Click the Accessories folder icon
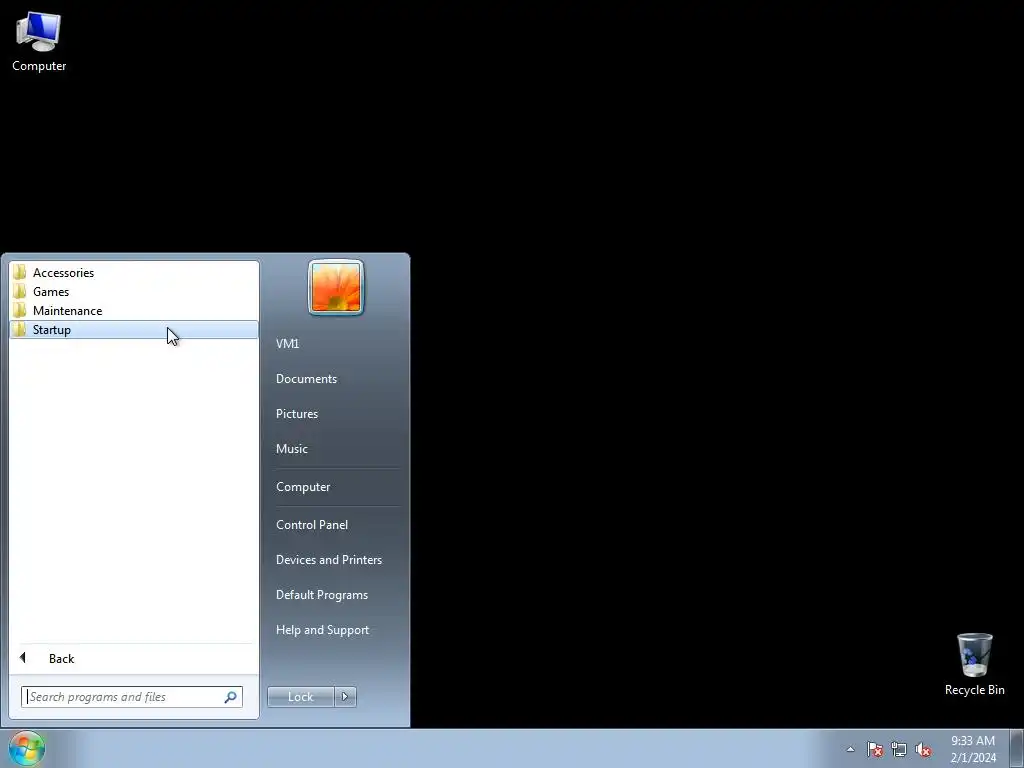 [x=20, y=272]
